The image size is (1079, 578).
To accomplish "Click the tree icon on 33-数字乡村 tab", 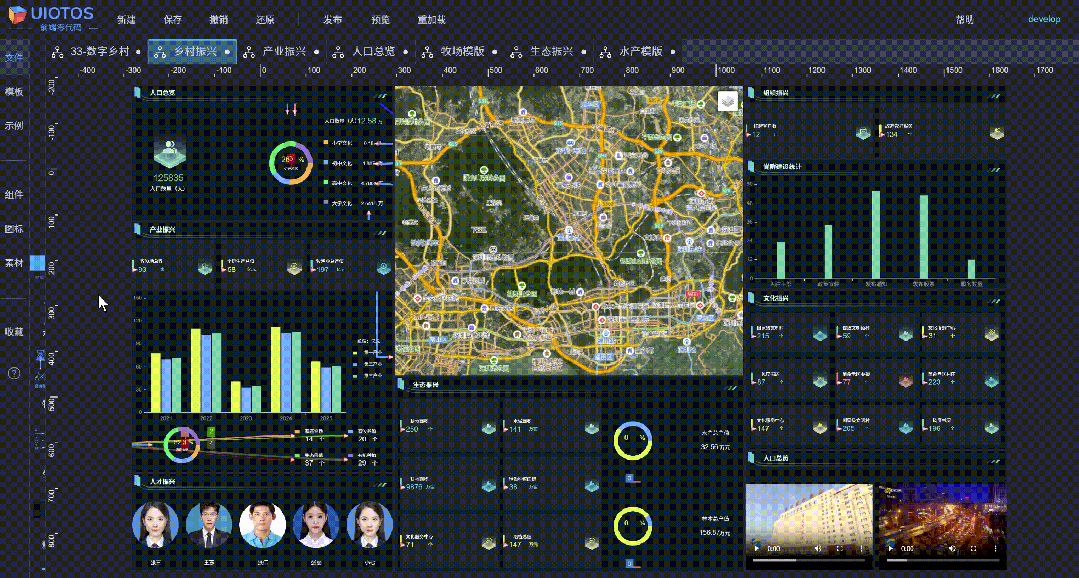I will pyautogui.click(x=59, y=52).
